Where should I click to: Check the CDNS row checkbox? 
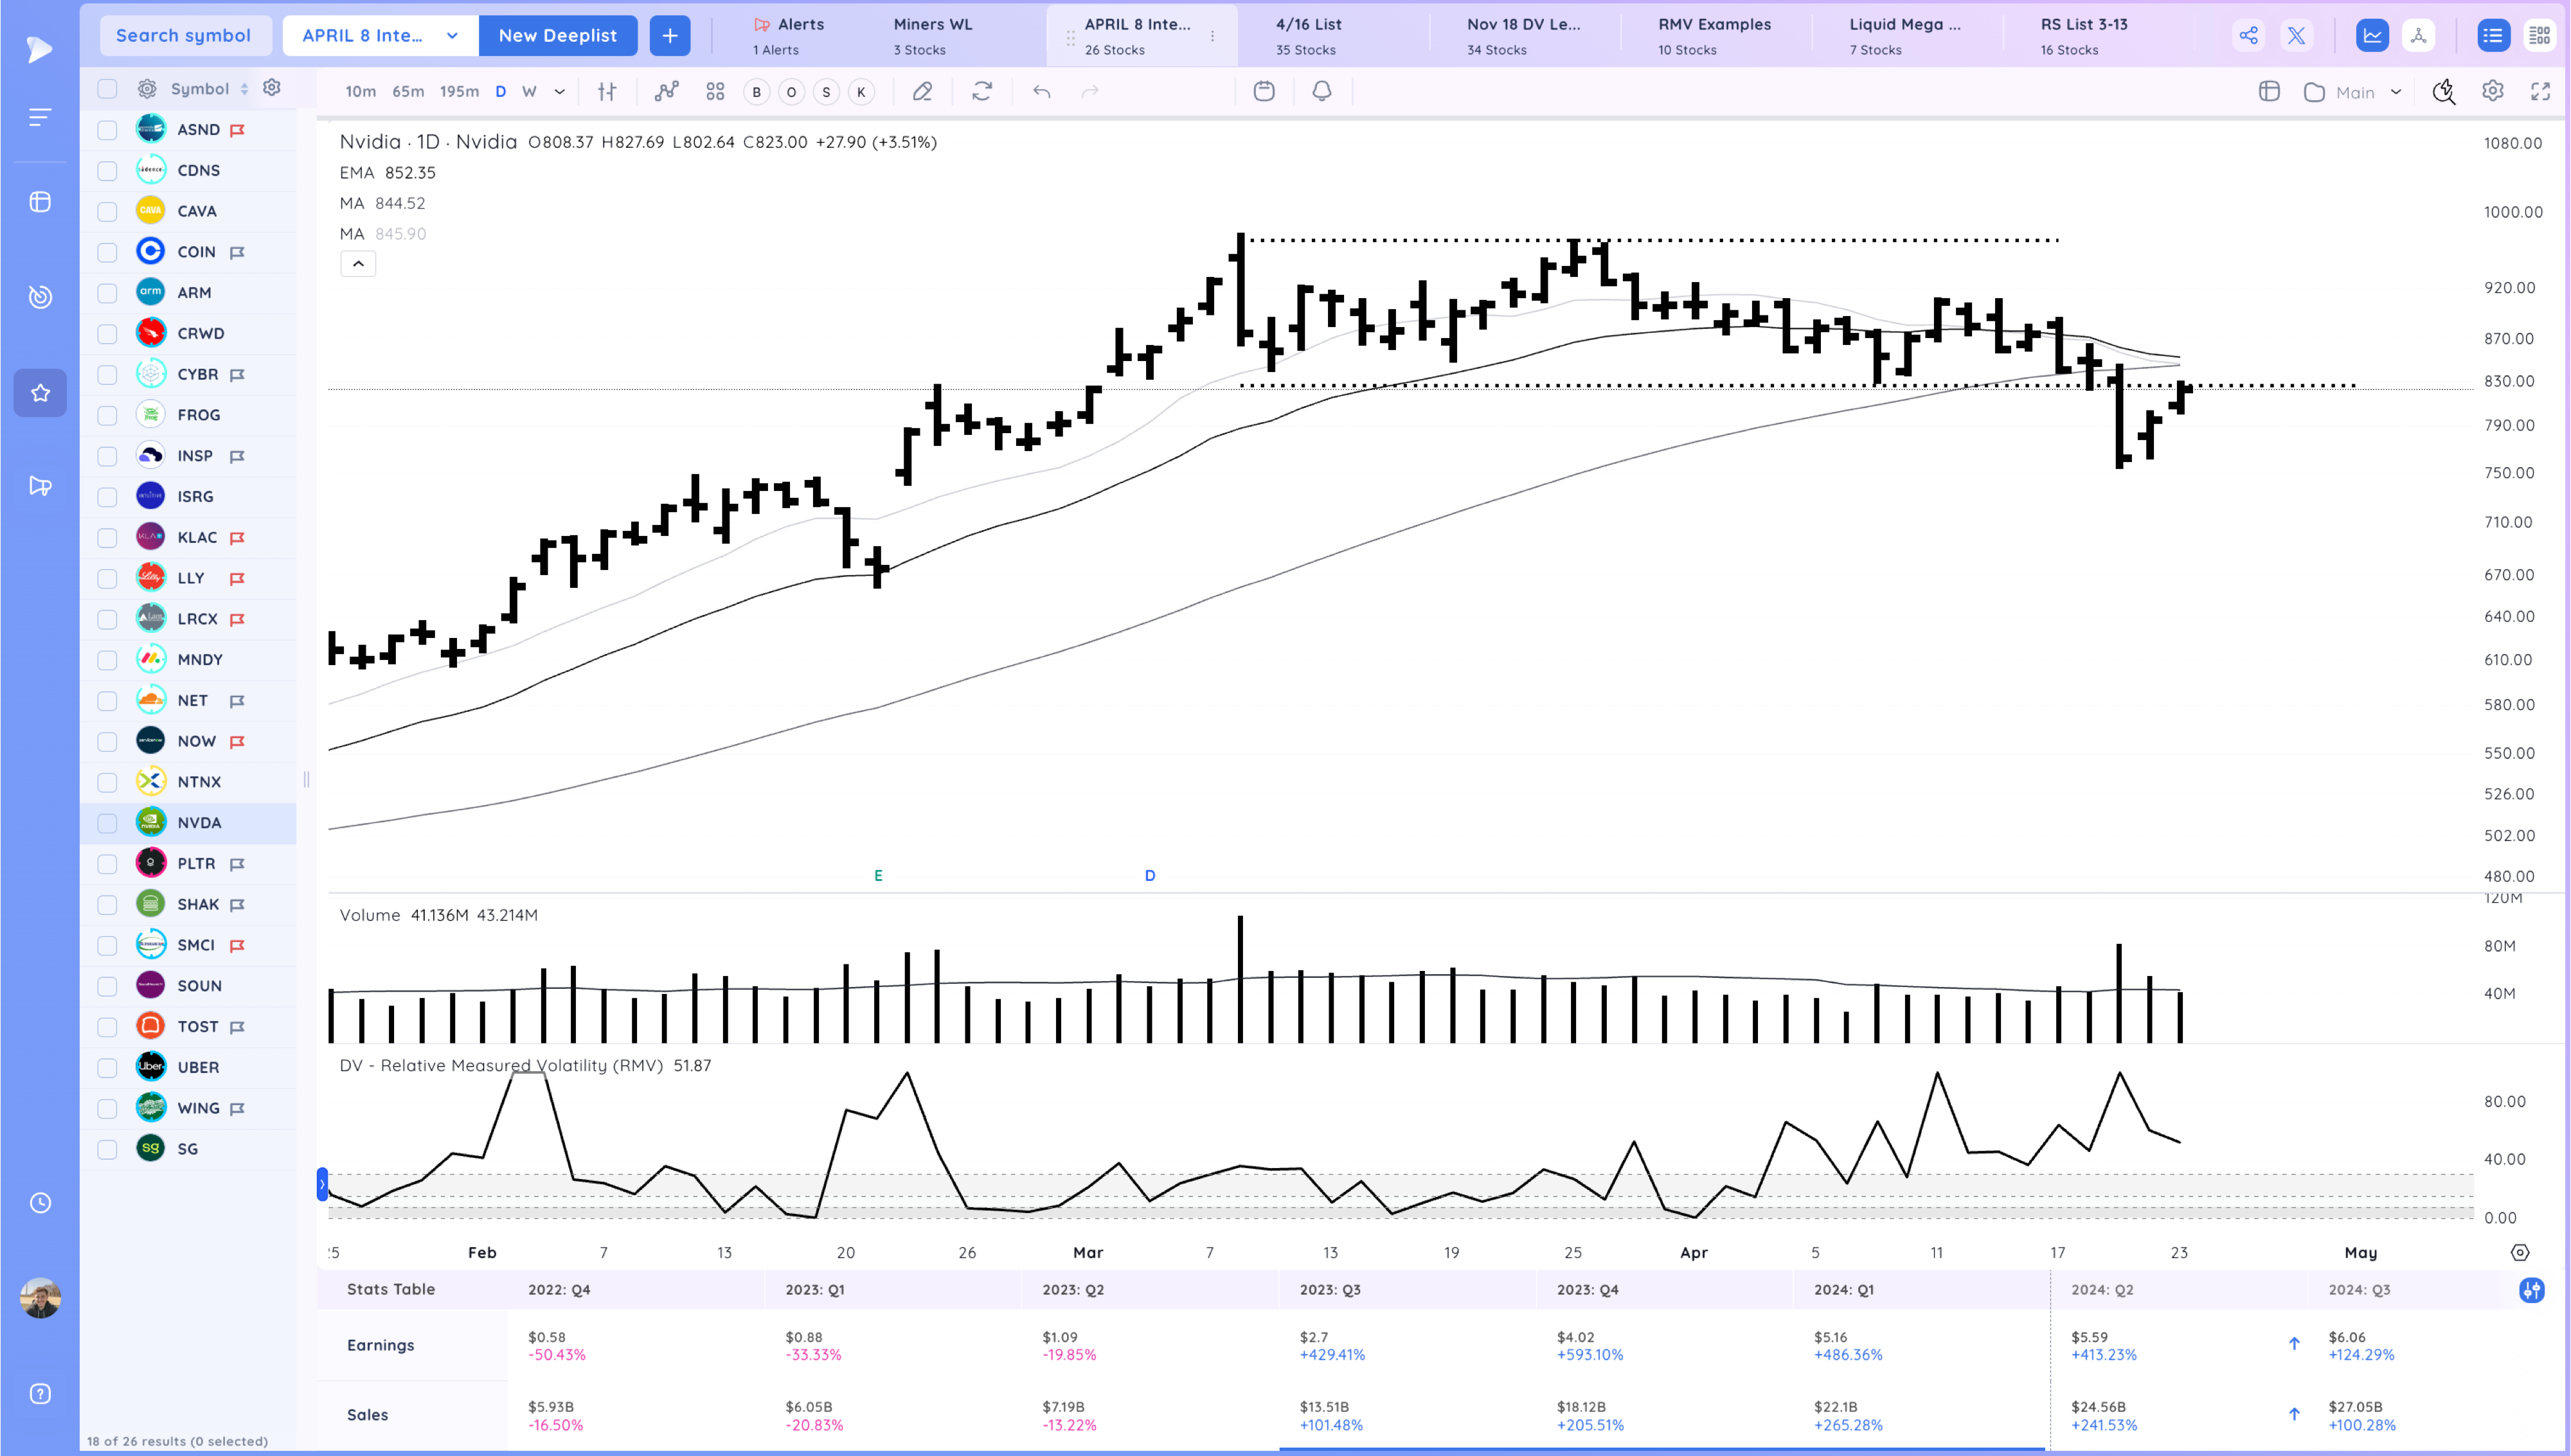click(107, 171)
